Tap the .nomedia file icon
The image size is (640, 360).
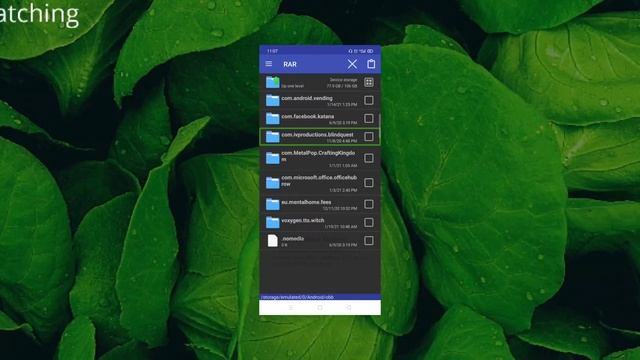[273, 241]
